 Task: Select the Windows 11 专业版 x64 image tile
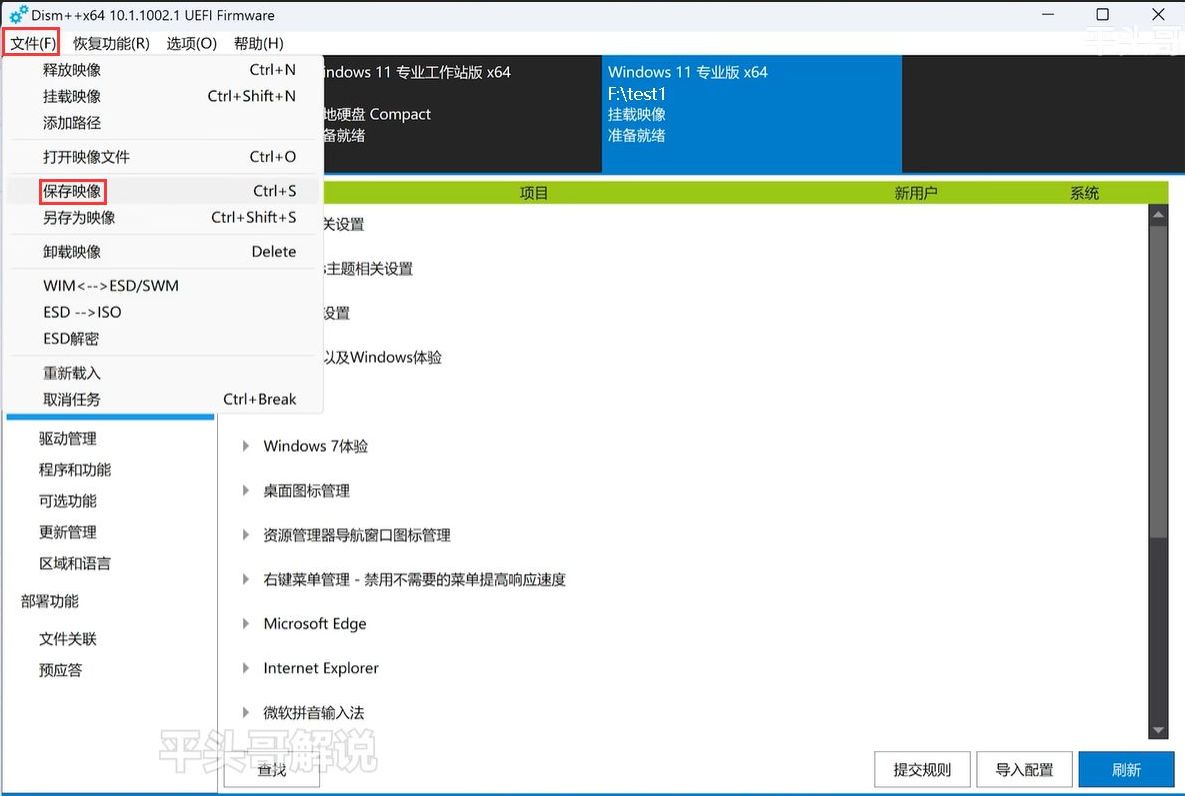click(x=751, y=114)
